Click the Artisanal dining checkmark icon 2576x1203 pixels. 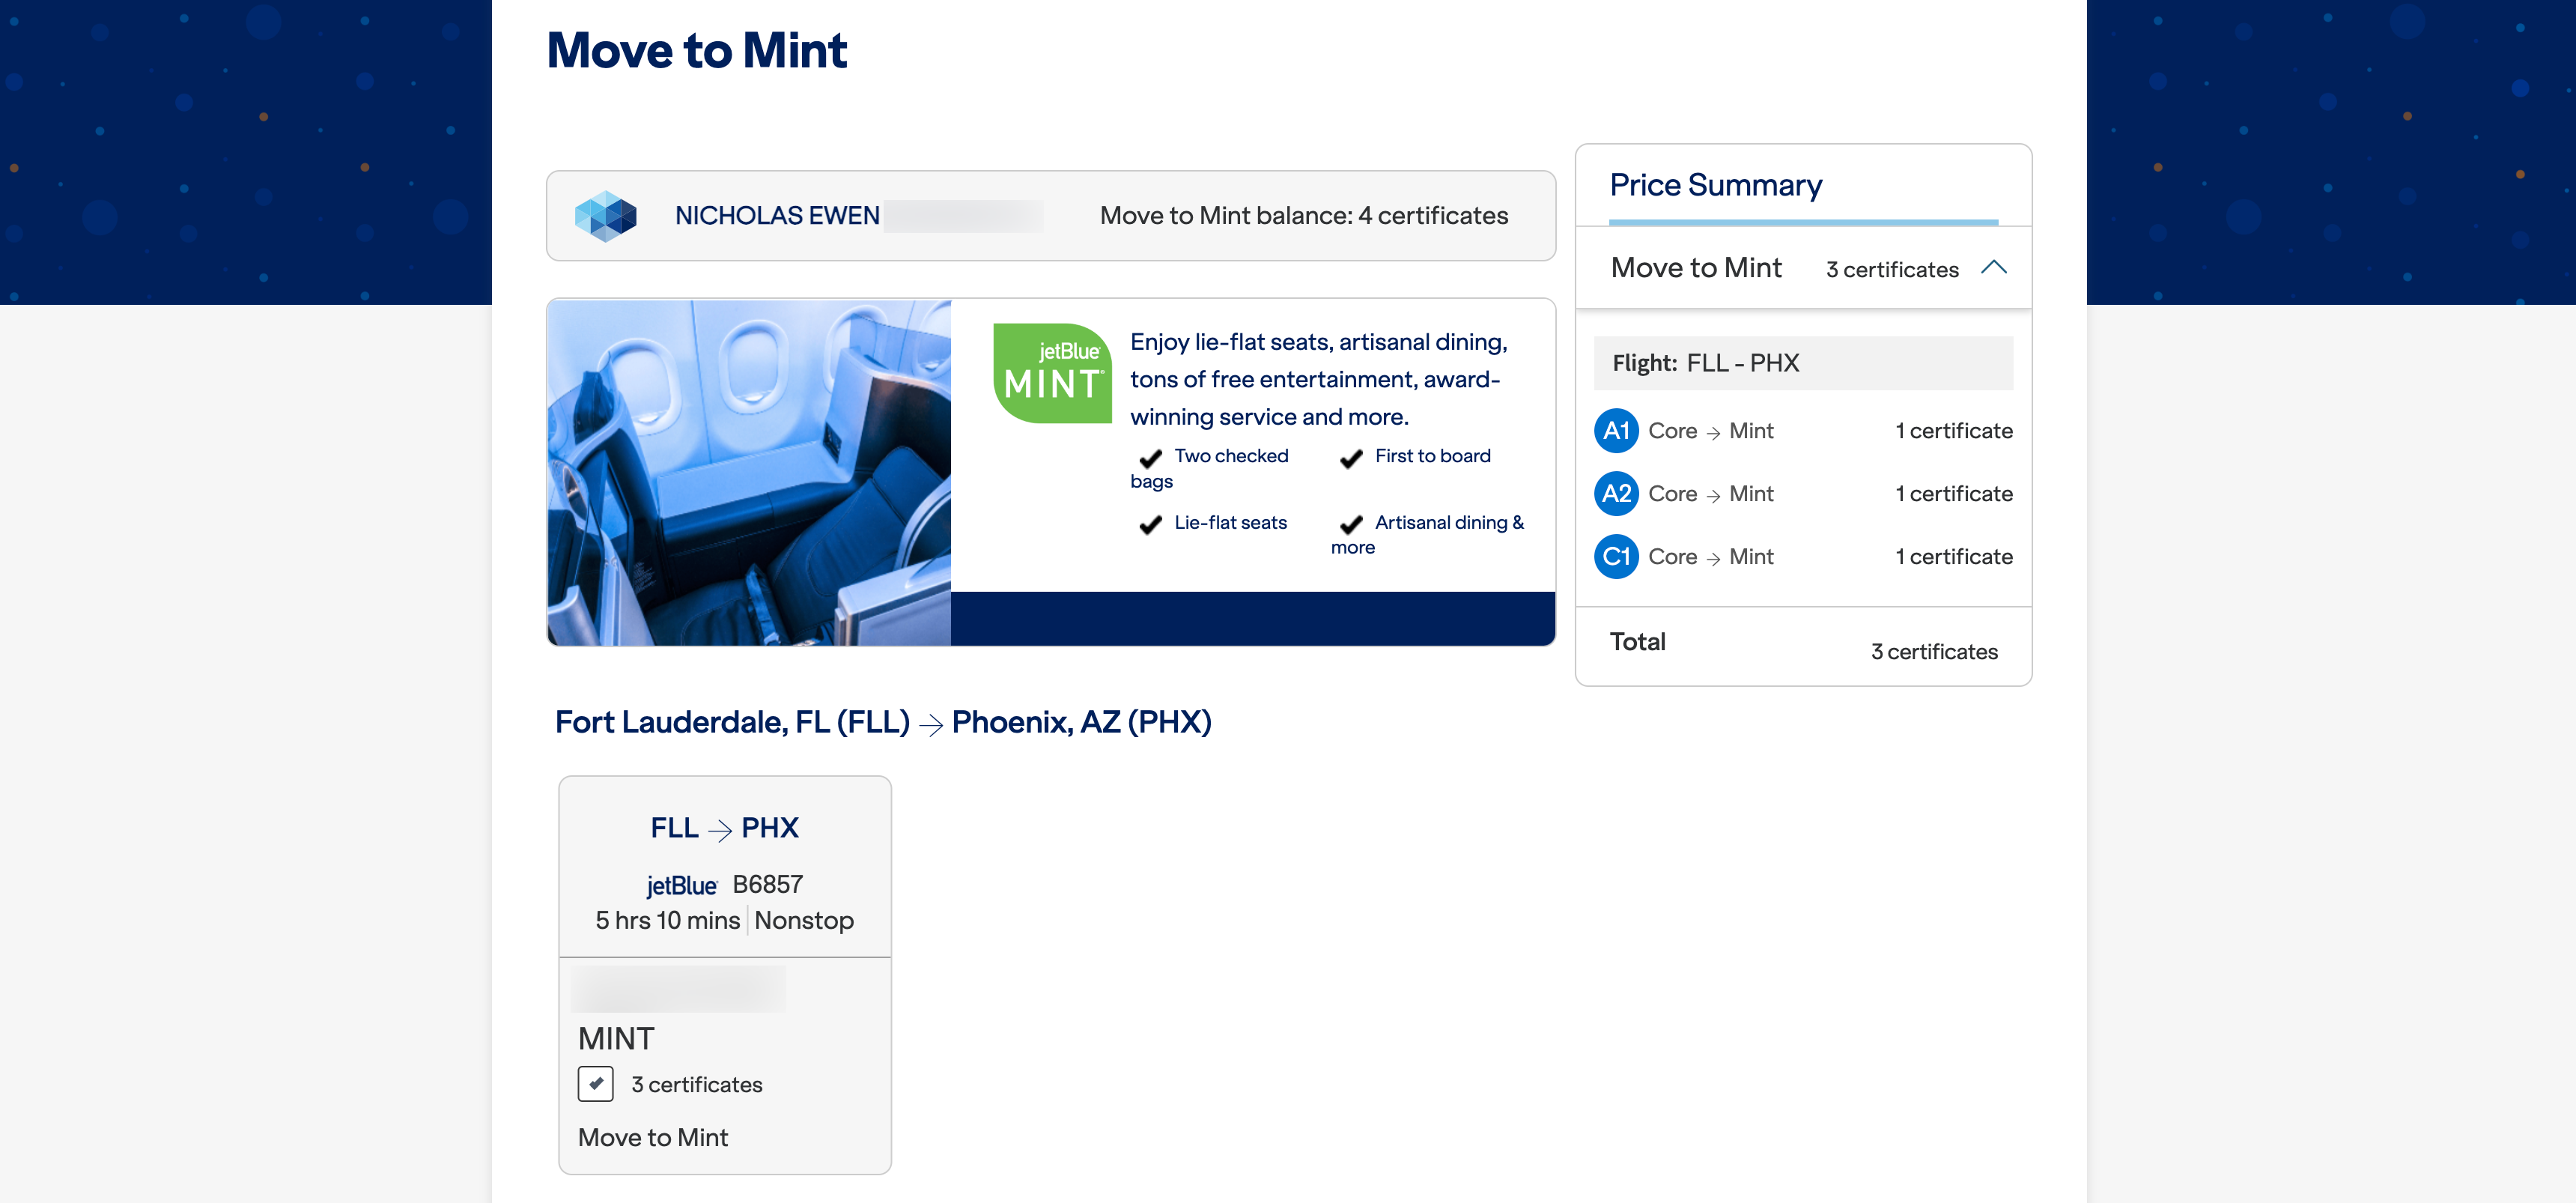pos(1351,524)
